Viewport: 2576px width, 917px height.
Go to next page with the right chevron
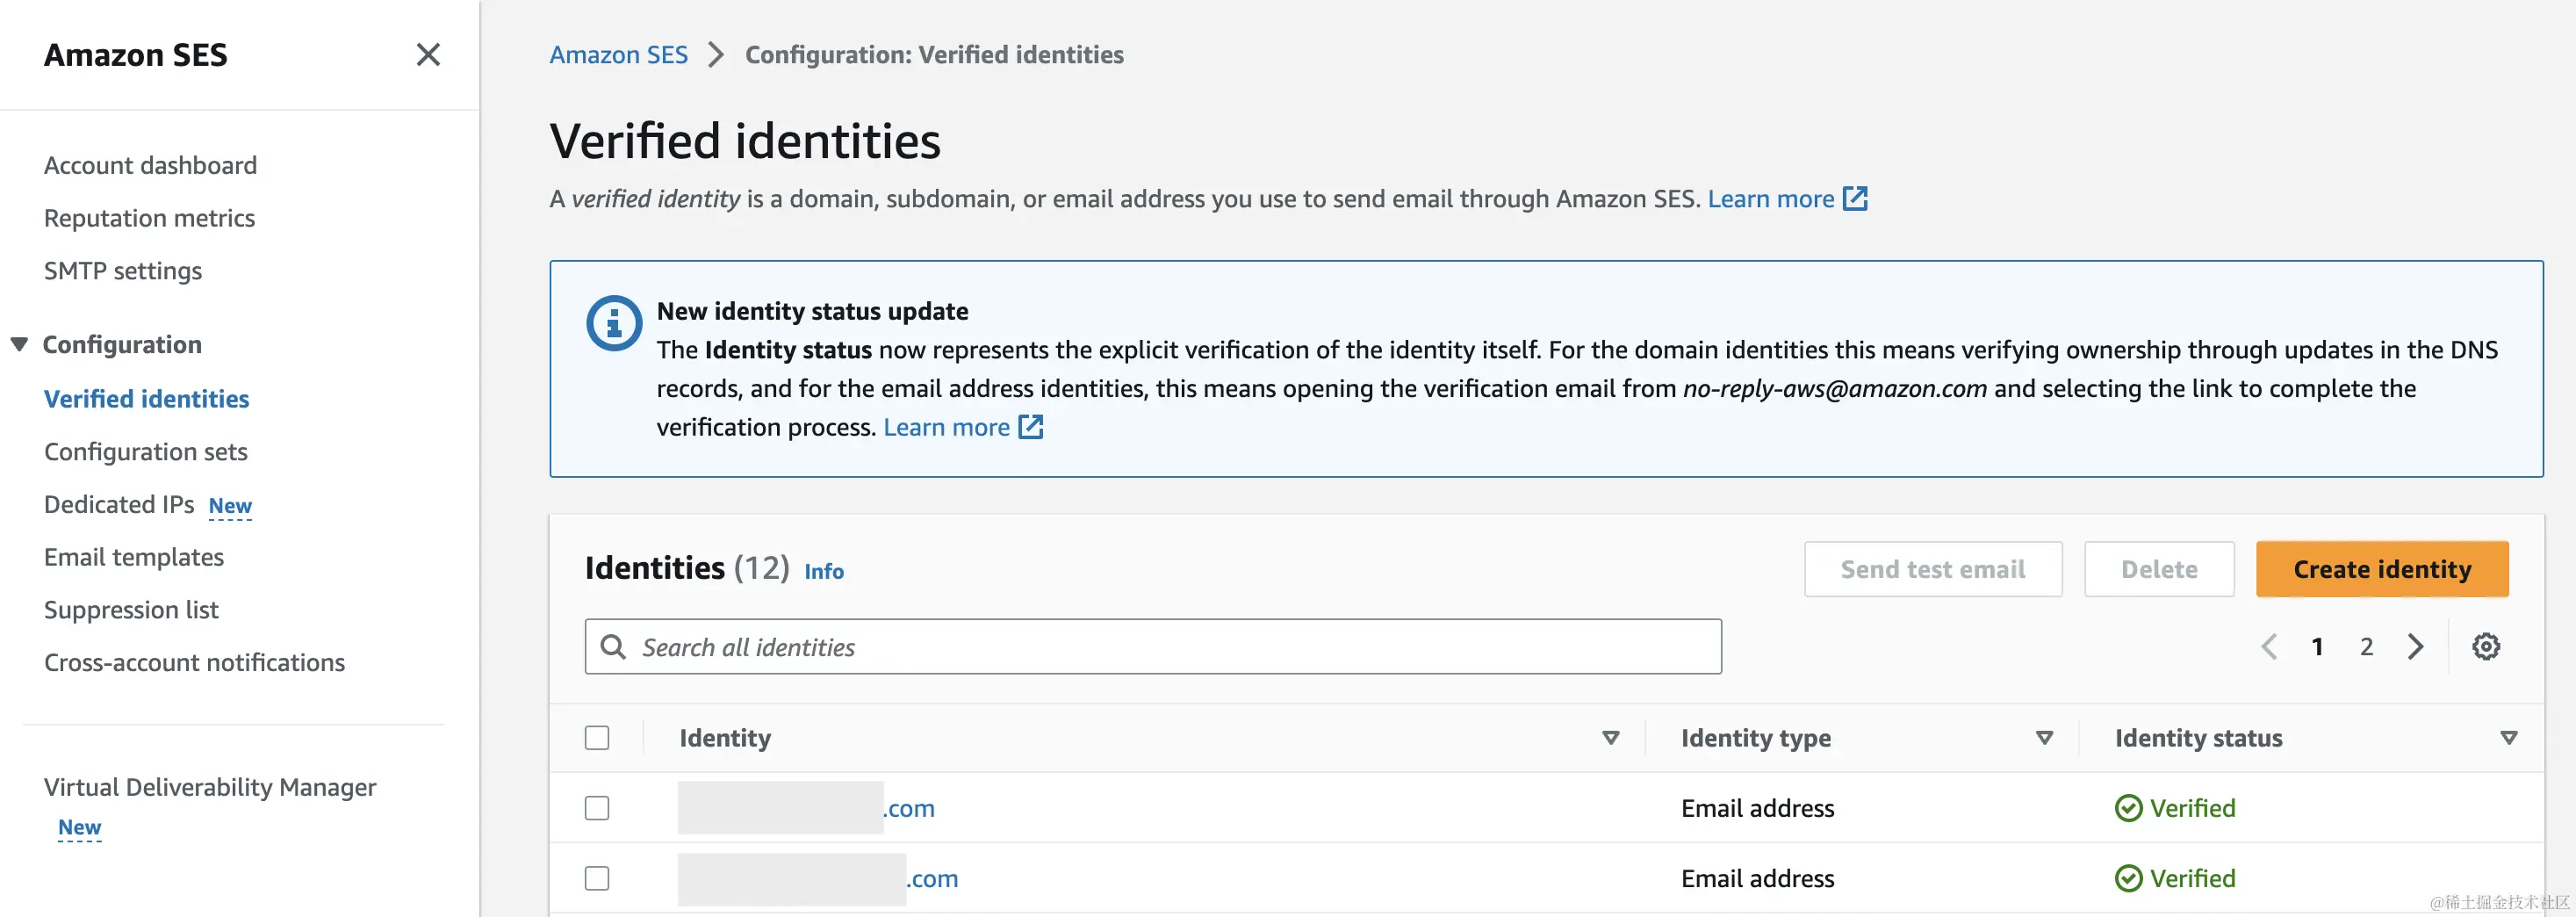(x=2415, y=646)
